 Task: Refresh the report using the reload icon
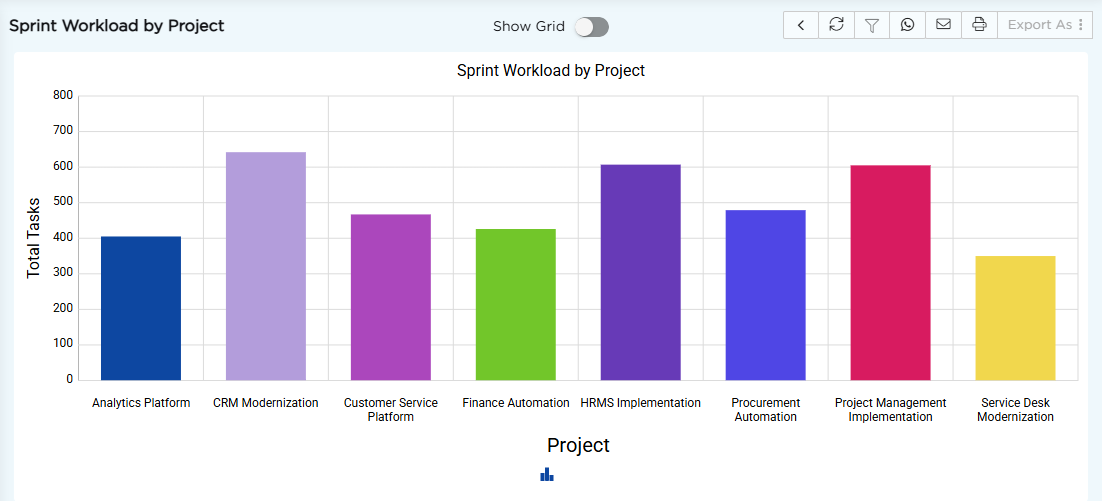(836, 25)
